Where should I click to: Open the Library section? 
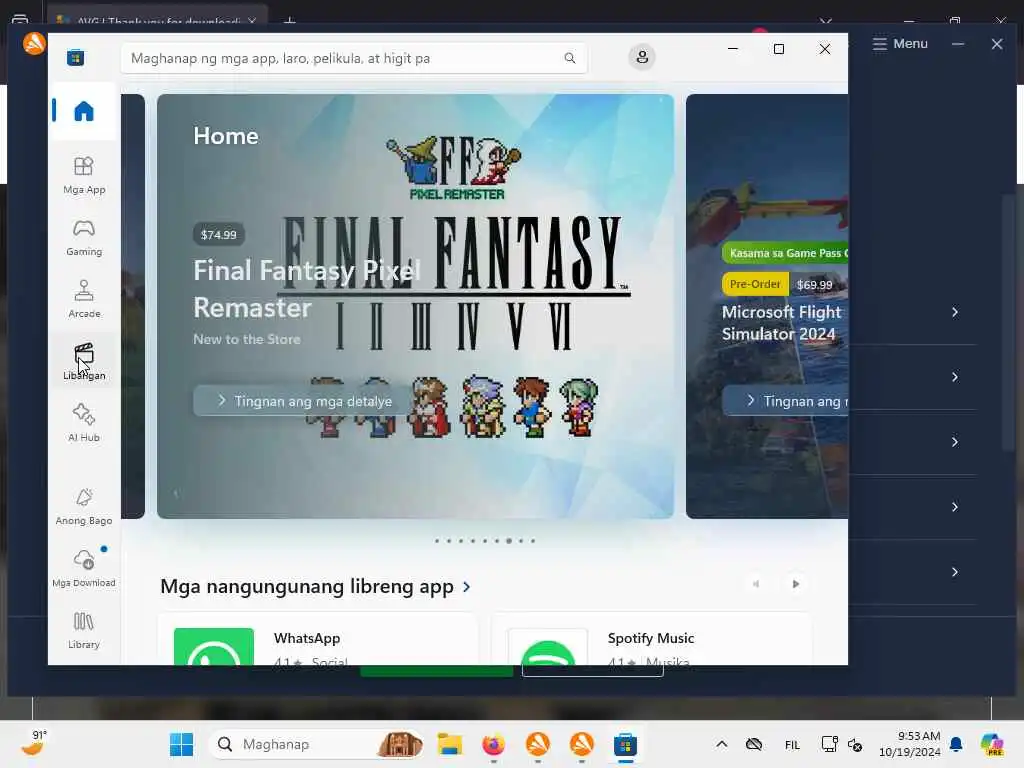point(84,630)
